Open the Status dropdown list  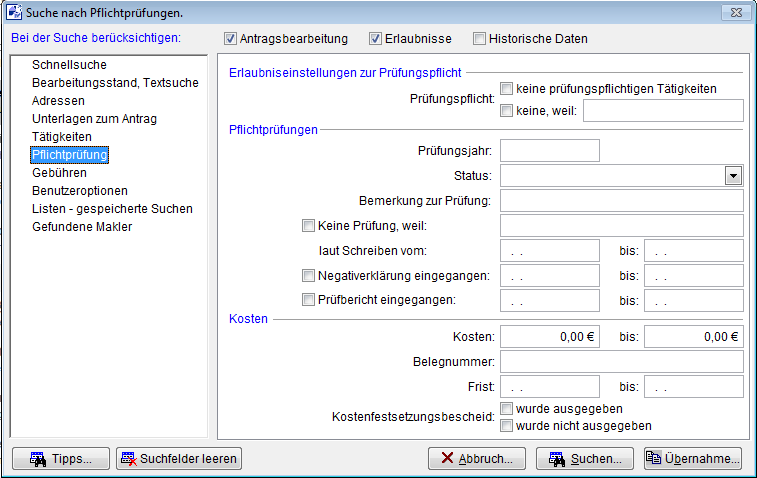coord(733,176)
